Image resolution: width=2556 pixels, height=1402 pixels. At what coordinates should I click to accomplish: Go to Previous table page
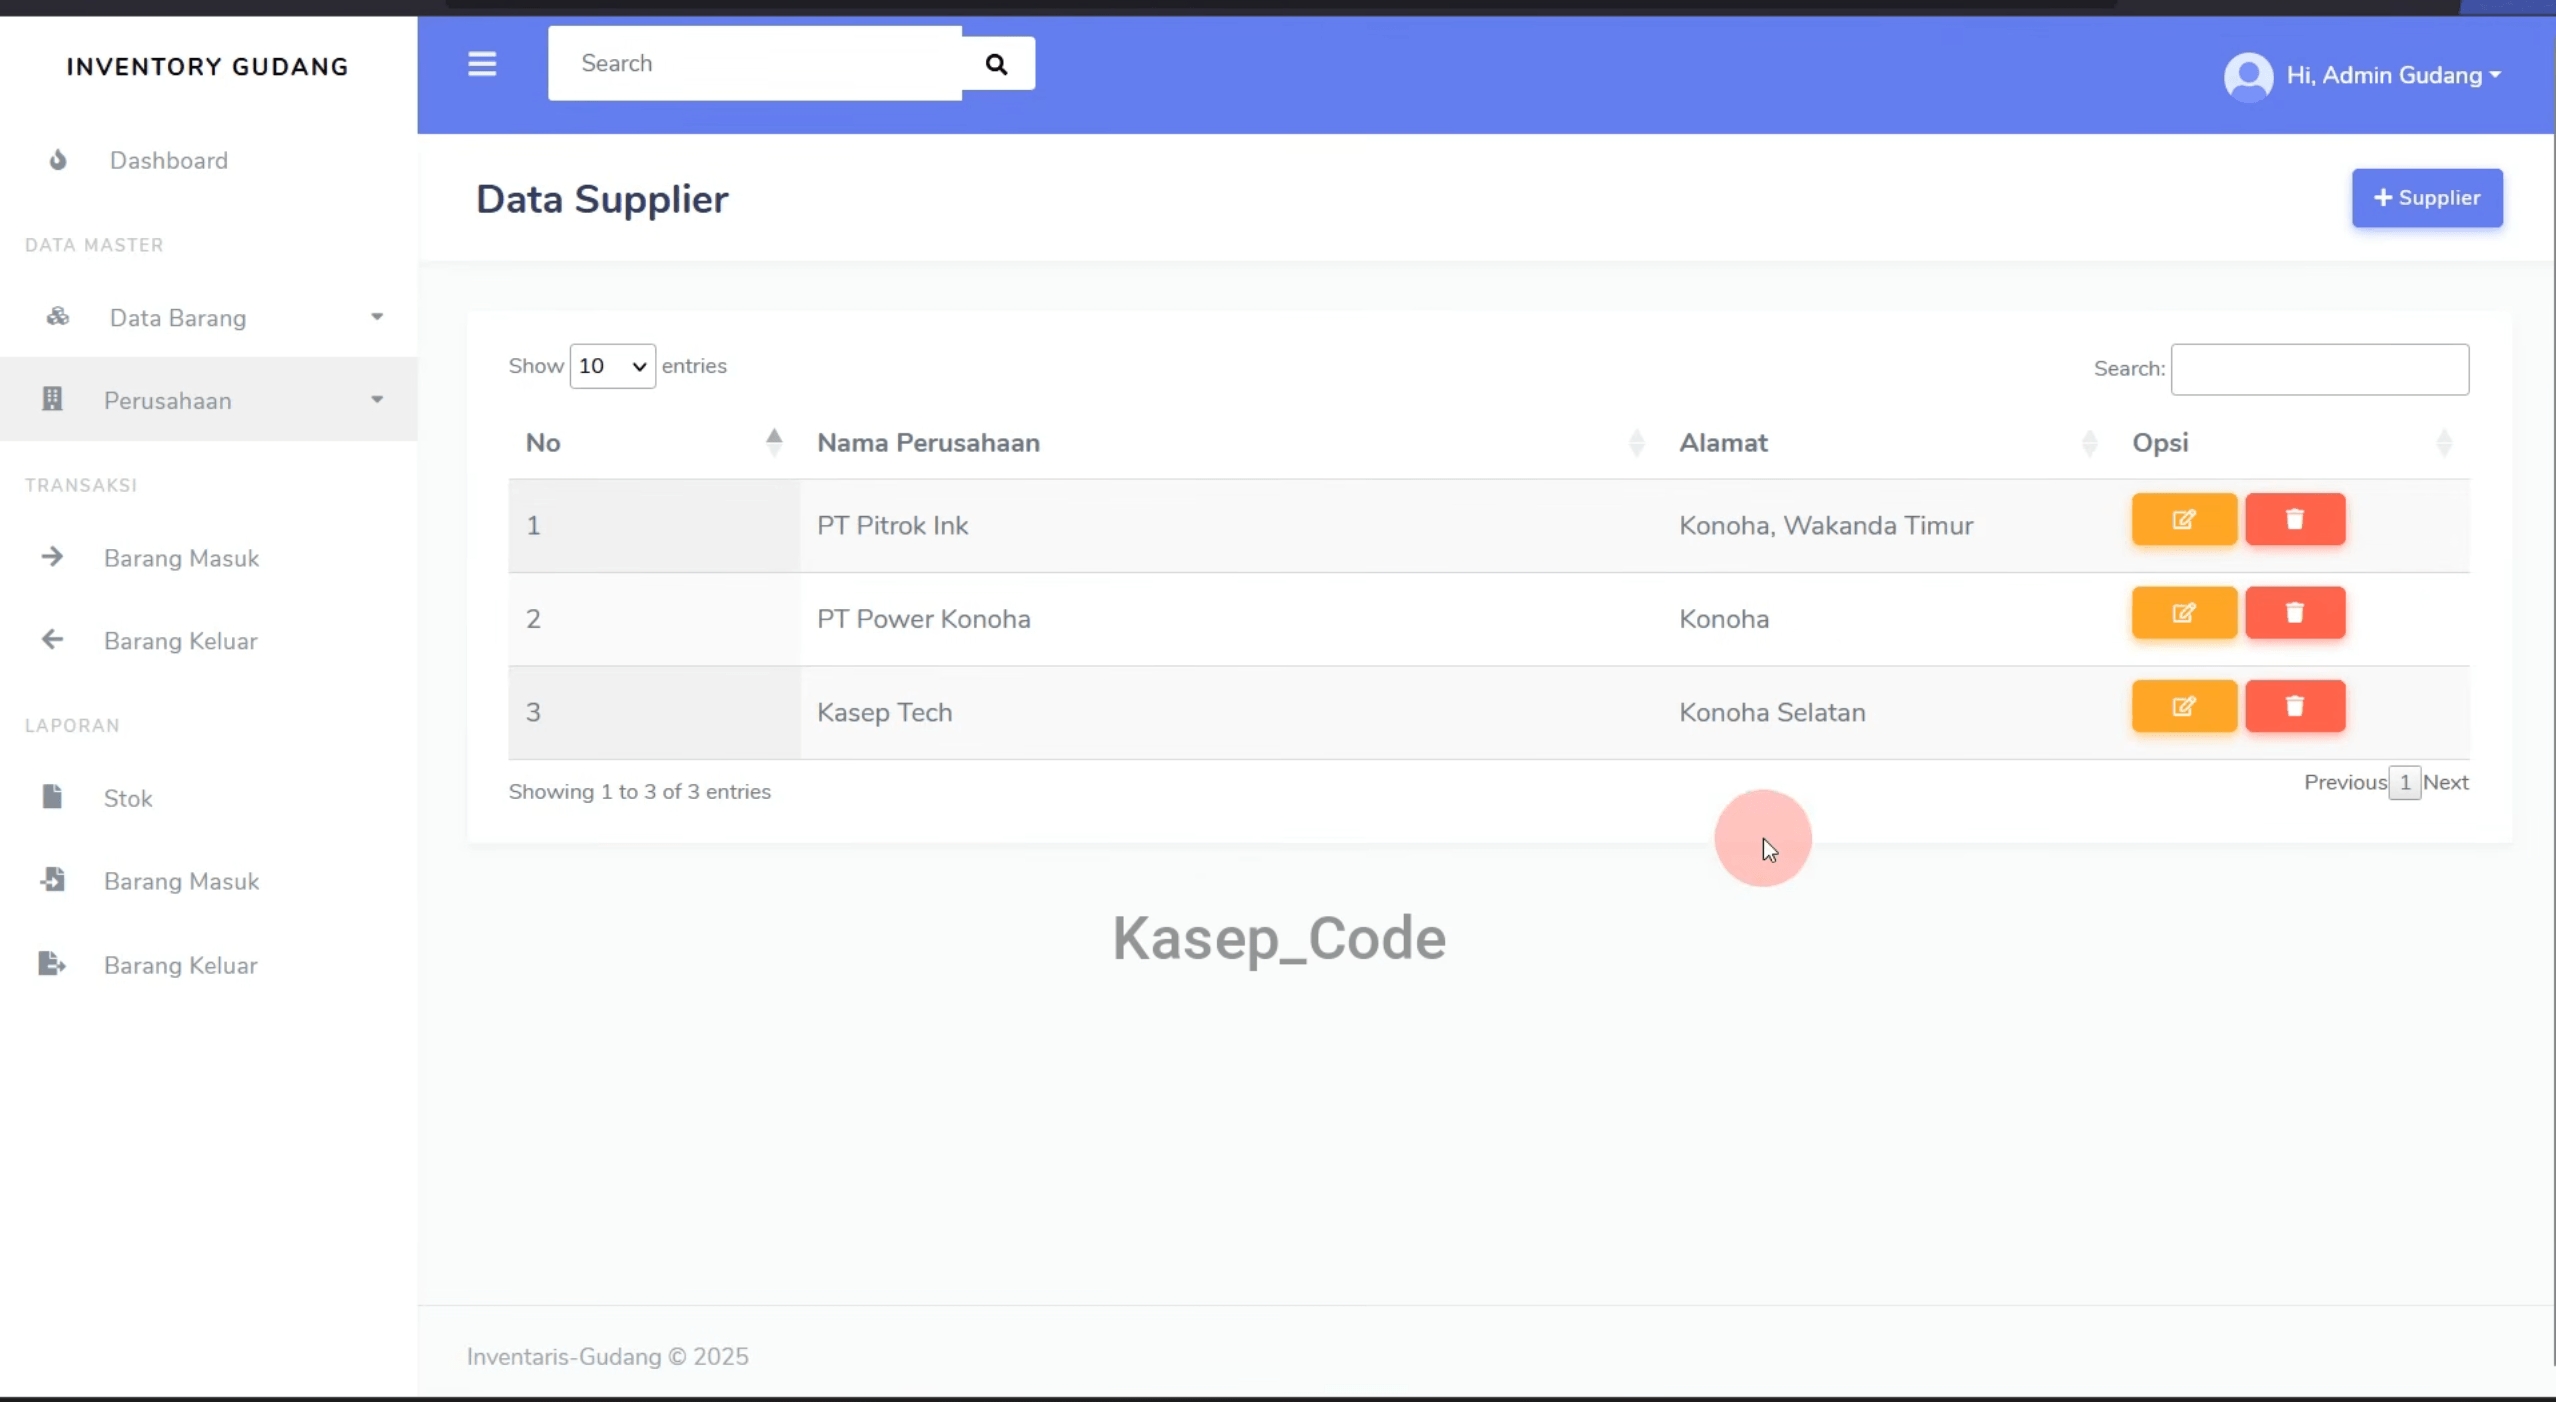click(x=2345, y=782)
